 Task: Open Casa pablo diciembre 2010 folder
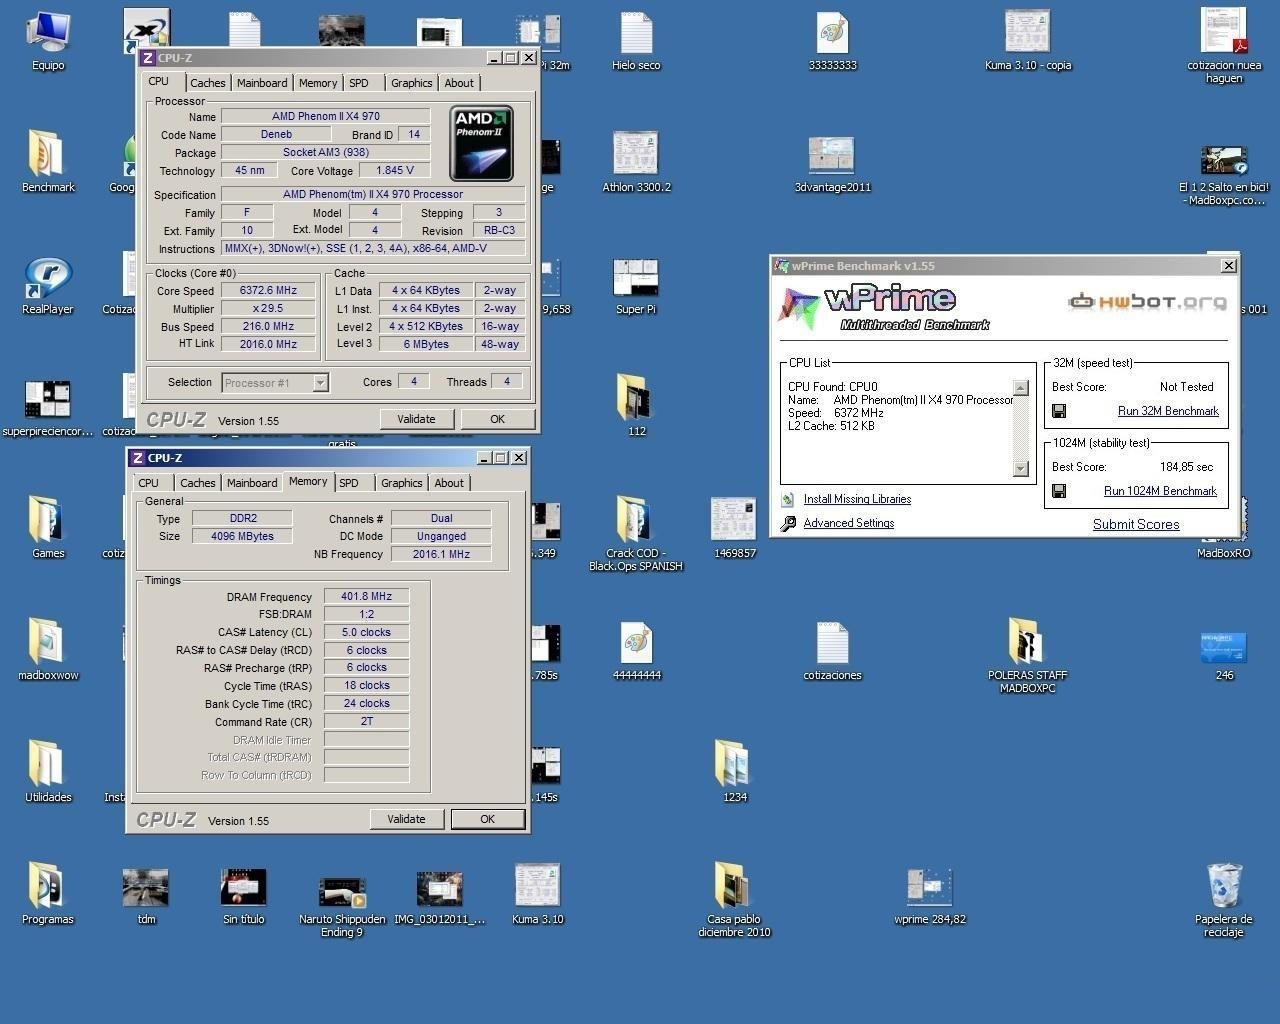(734, 898)
